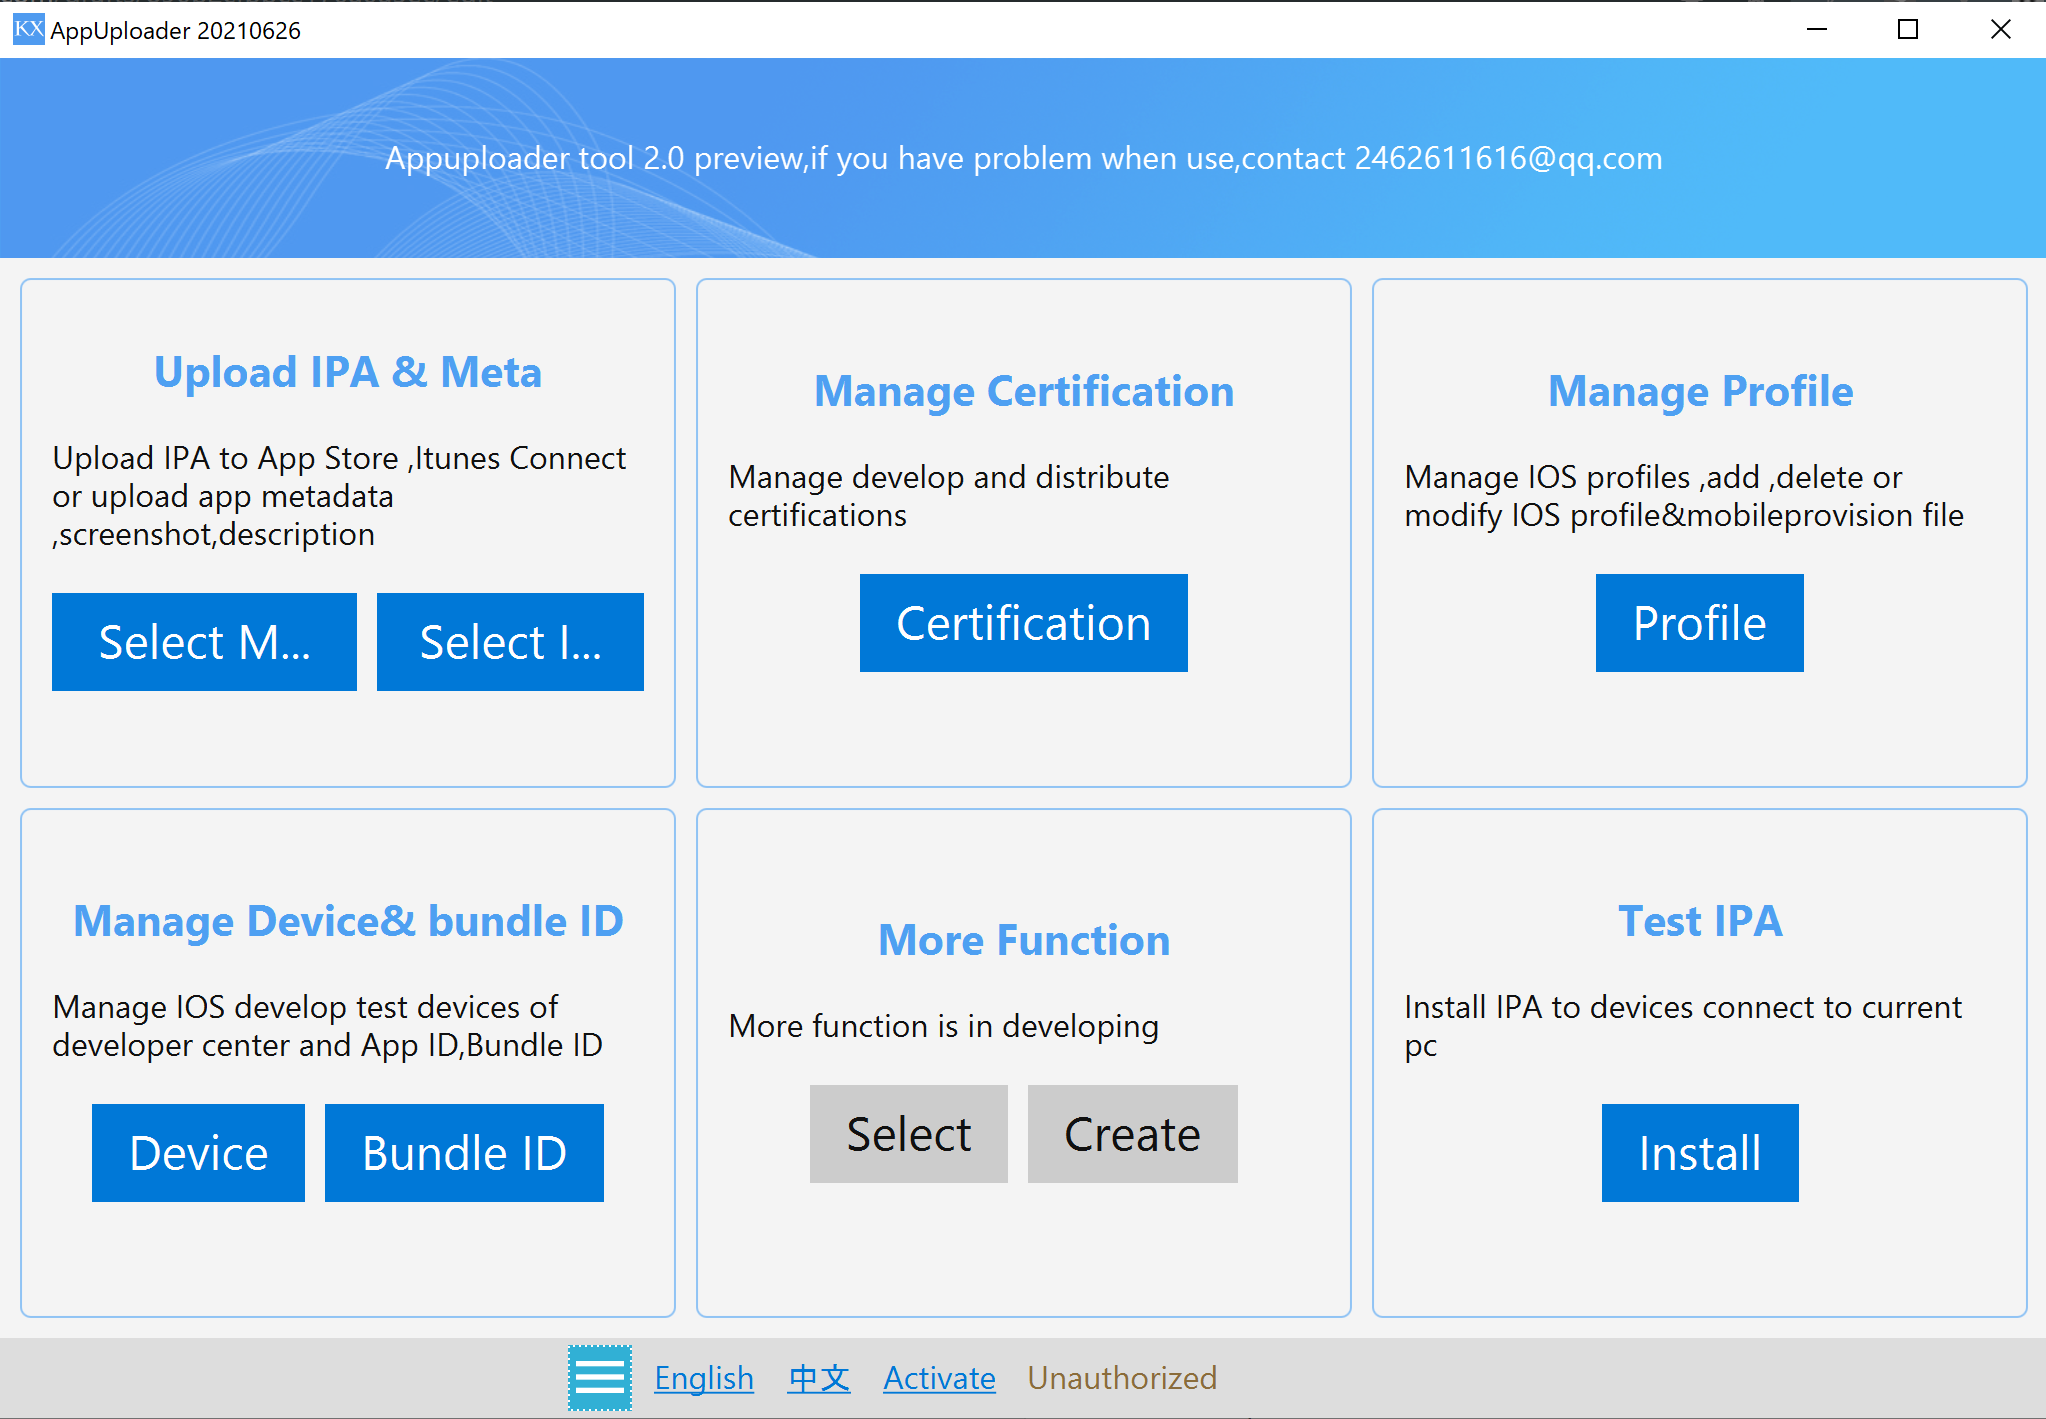Click Select under More Function

pyautogui.click(x=908, y=1133)
